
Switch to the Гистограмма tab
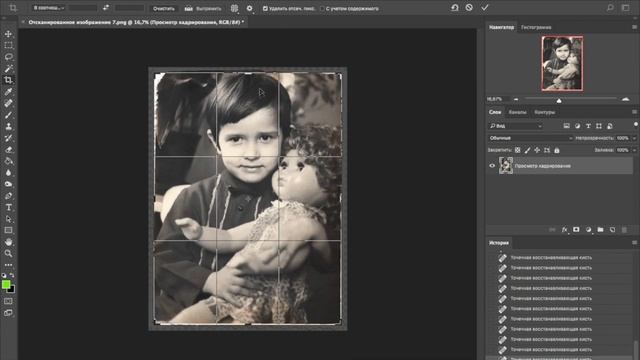536,27
